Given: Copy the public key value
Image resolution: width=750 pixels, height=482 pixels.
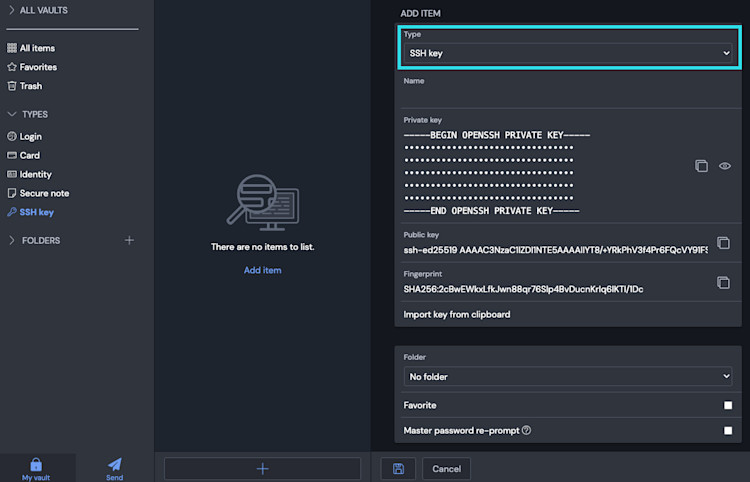Looking at the screenshot, I should click(x=723, y=243).
